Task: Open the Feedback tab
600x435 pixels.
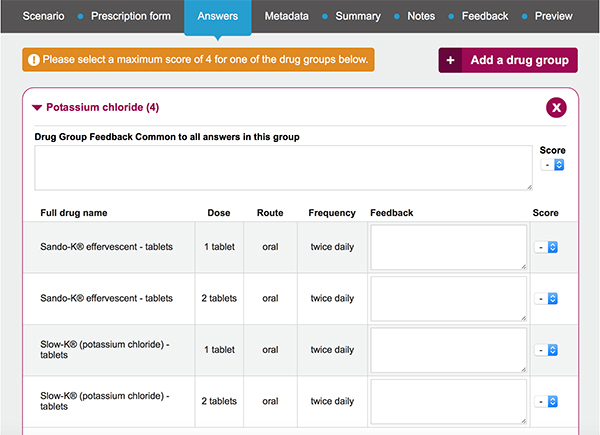Action: pos(485,16)
